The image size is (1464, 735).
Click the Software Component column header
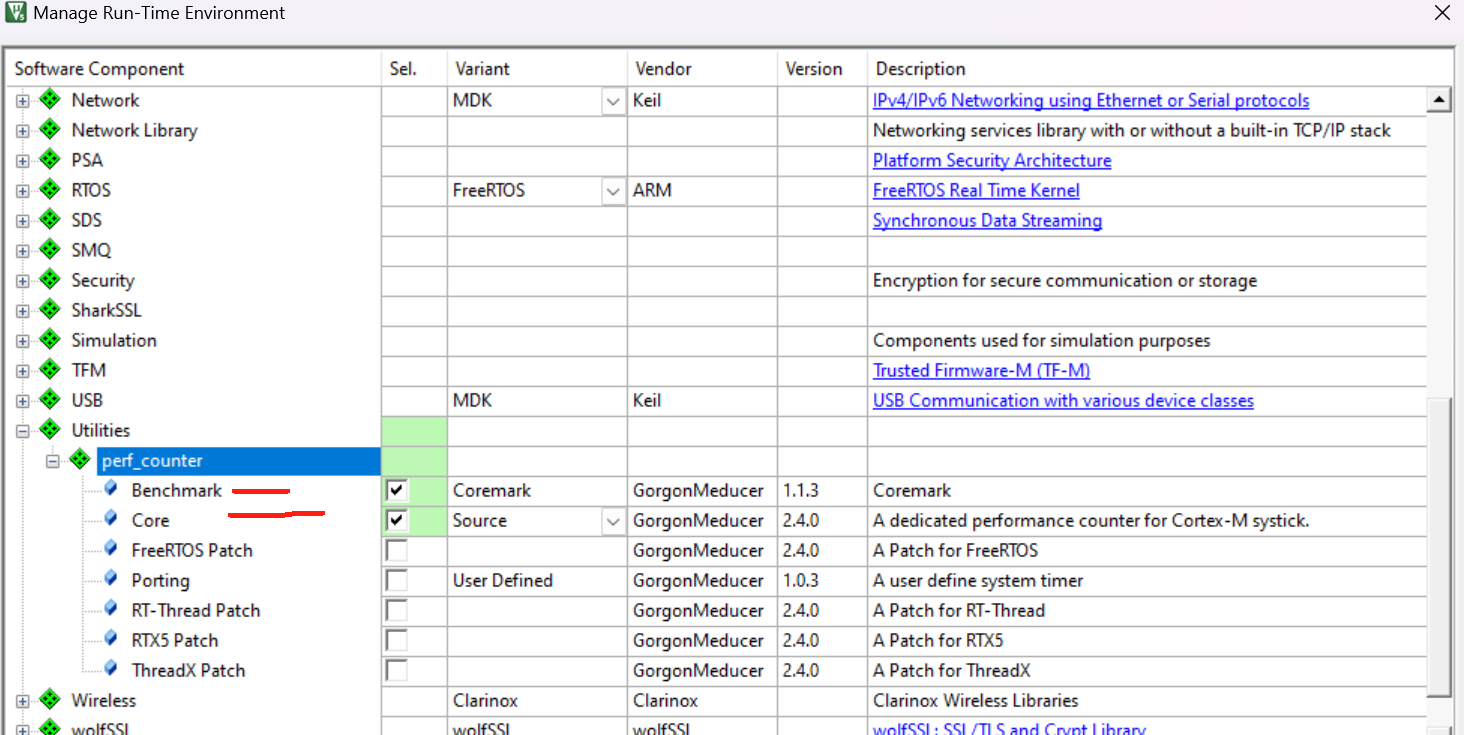click(193, 69)
